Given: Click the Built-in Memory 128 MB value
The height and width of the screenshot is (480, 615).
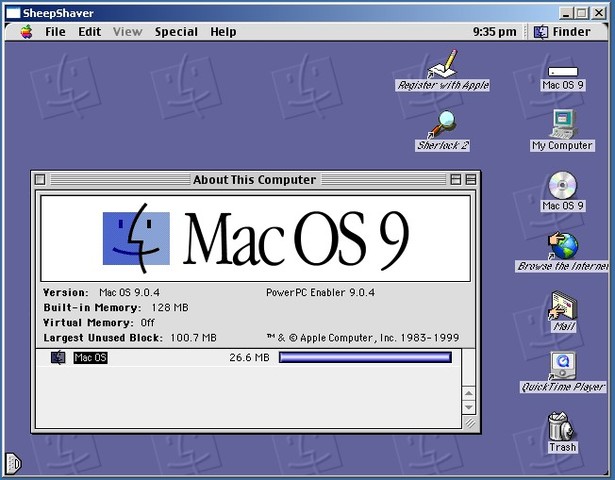Looking at the screenshot, I should pyautogui.click(x=170, y=307).
